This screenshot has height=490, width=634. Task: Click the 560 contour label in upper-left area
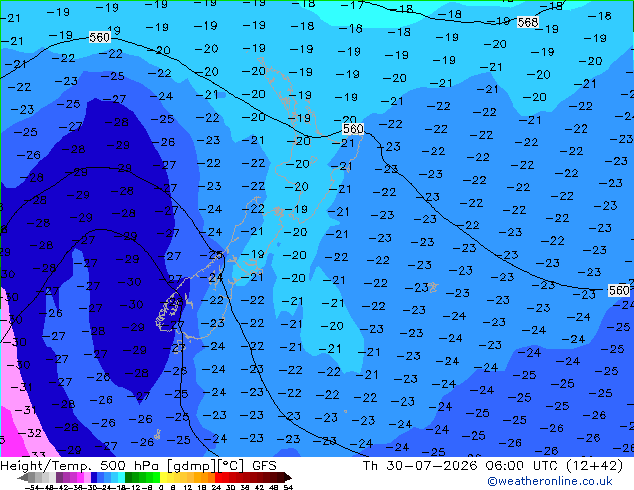tap(99, 38)
